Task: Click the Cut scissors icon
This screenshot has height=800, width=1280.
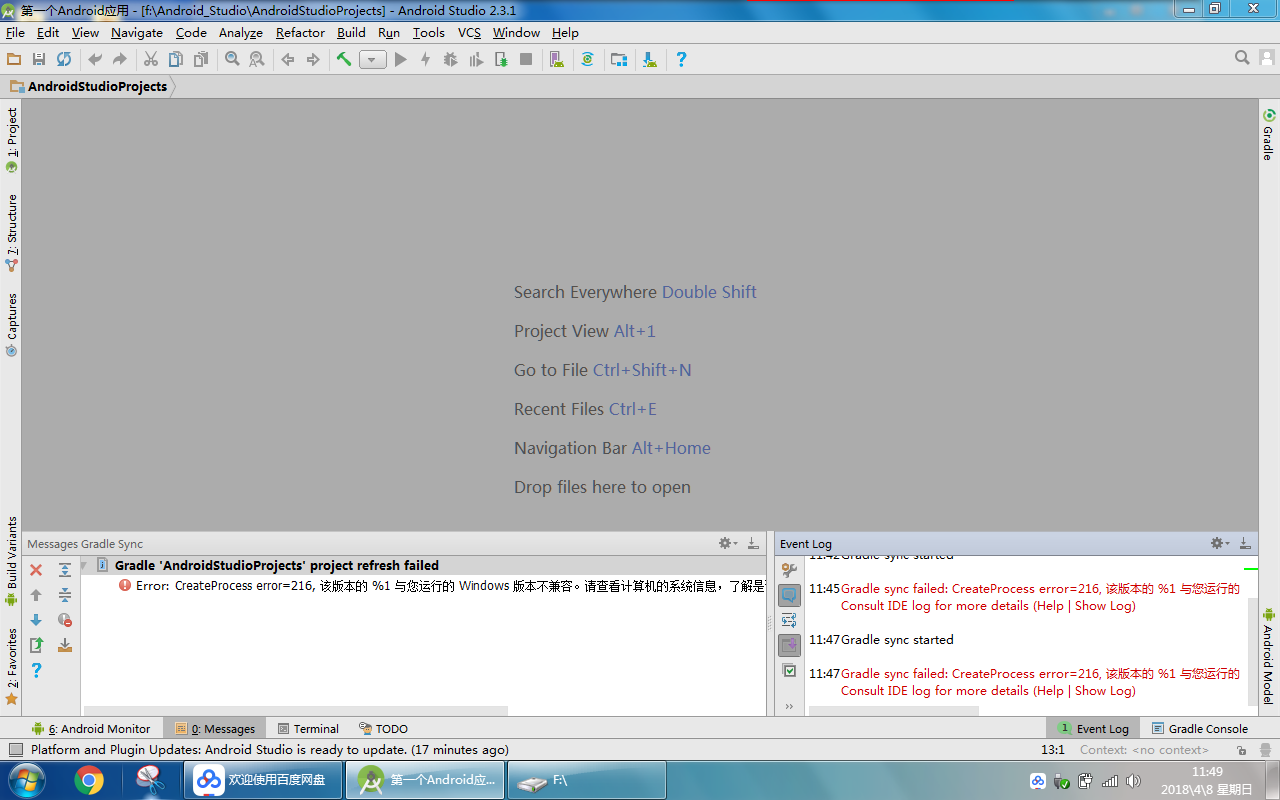Action: (151, 60)
